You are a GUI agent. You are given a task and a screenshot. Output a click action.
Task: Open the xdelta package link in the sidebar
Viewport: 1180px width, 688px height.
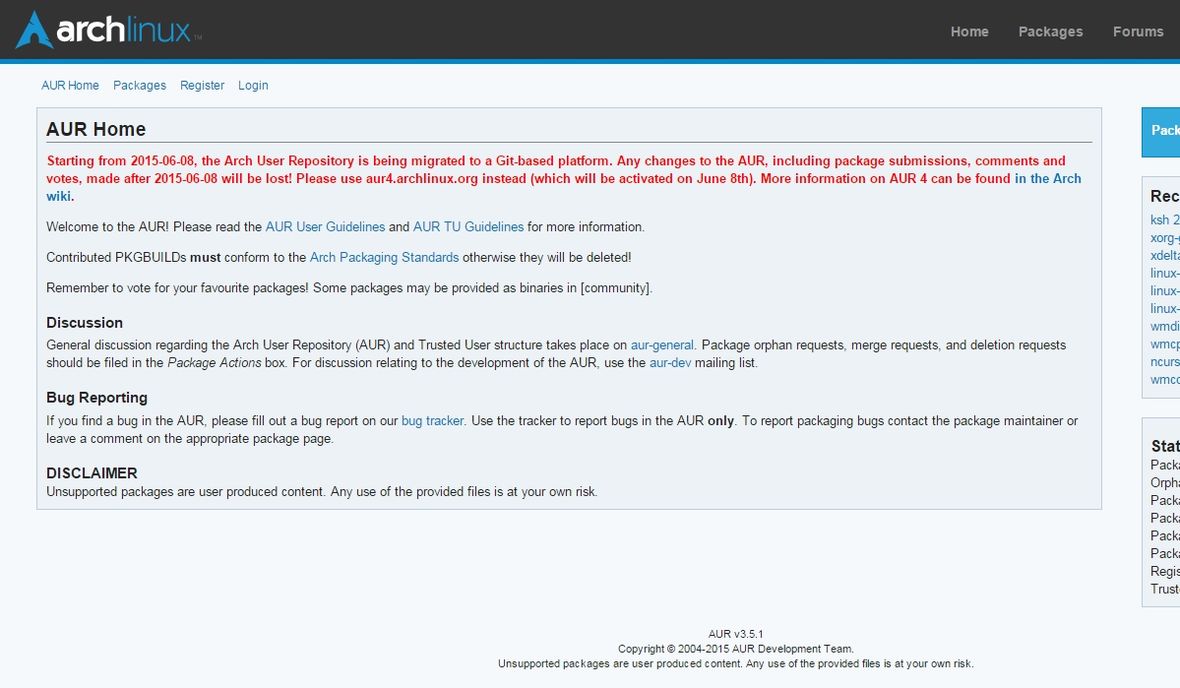(1165, 255)
